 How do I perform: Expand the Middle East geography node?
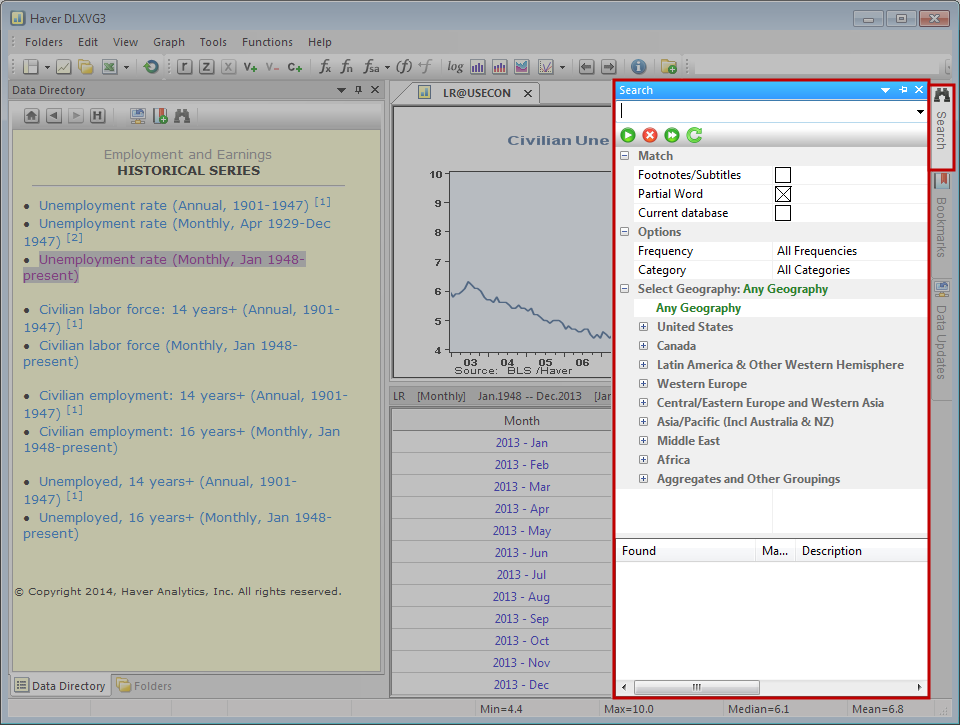[643, 440]
